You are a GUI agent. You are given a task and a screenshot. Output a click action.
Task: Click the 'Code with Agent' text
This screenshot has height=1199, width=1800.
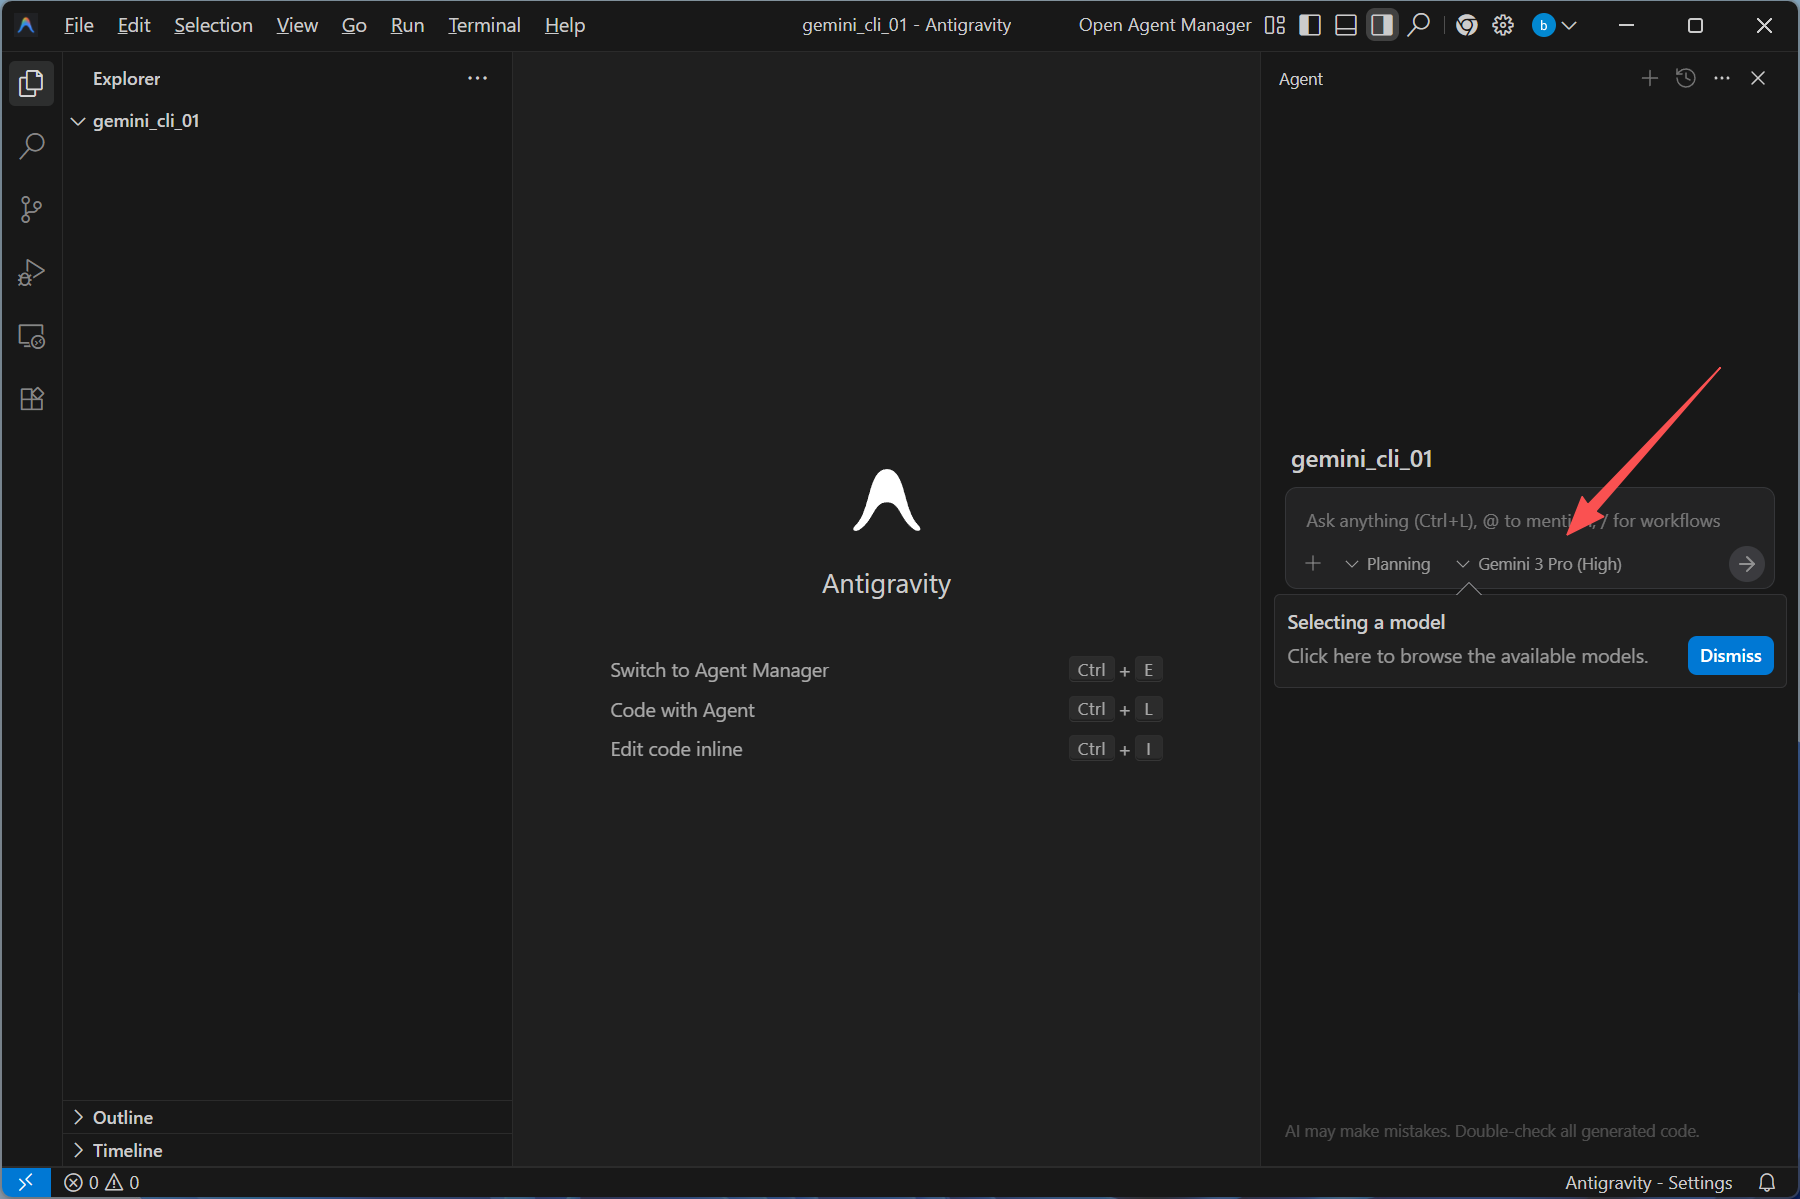(x=682, y=710)
